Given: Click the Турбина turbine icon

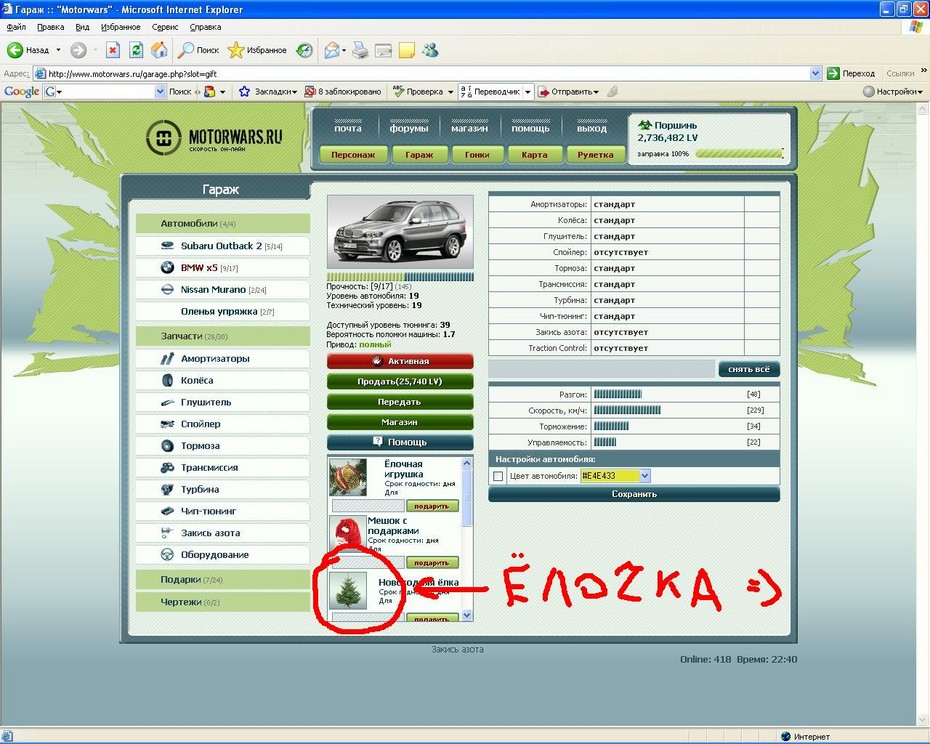Looking at the screenshot, I should coord(167,489).
